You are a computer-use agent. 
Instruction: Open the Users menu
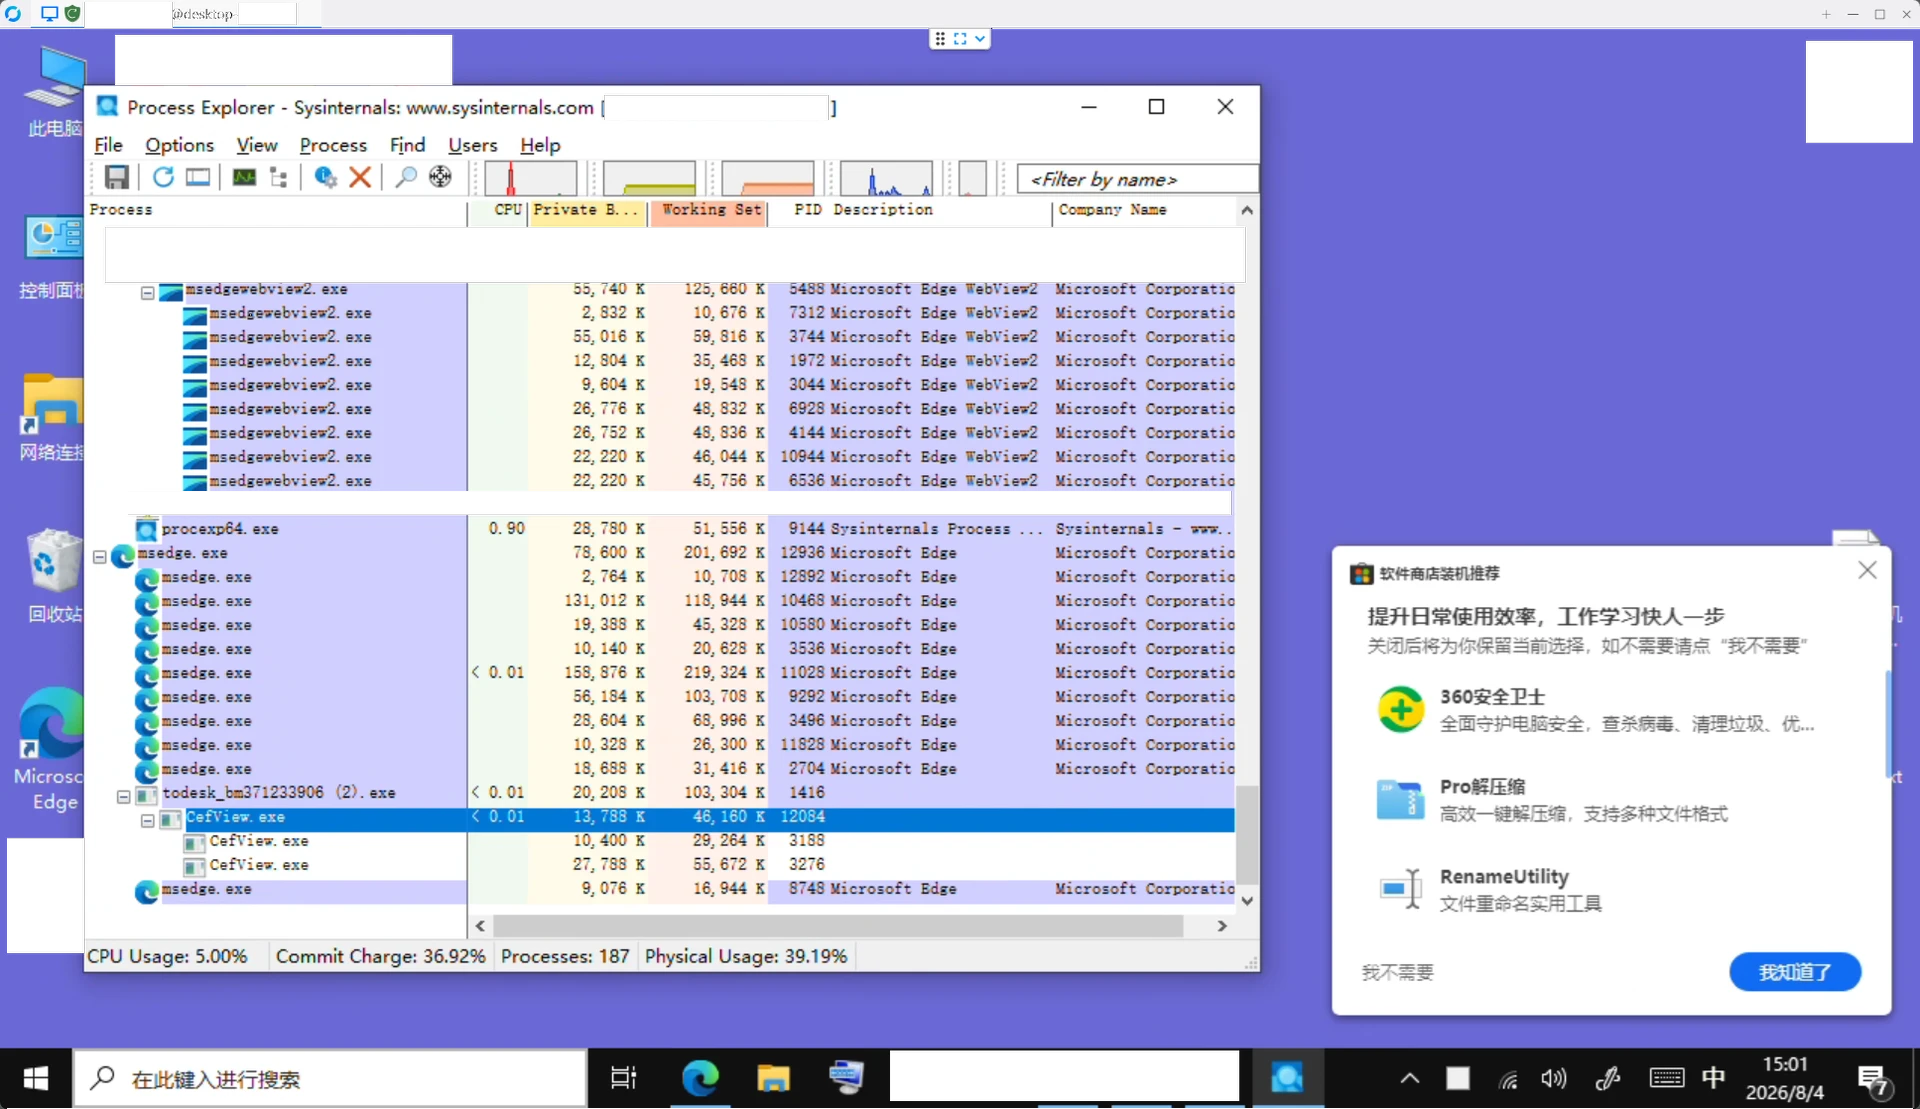[x=473, y=145]
